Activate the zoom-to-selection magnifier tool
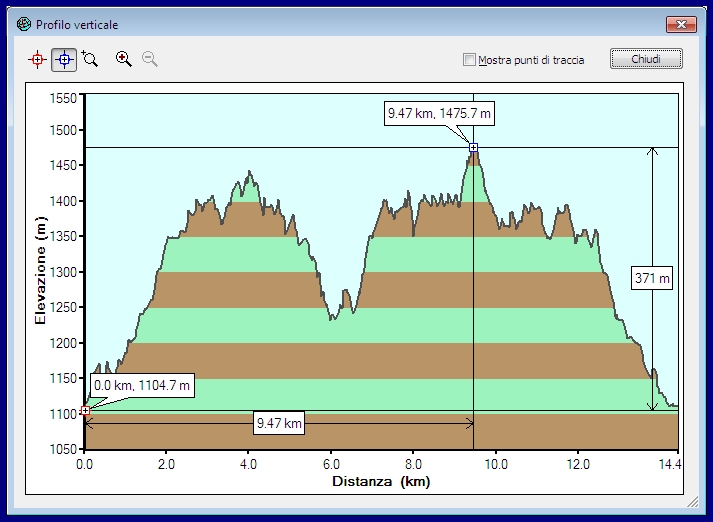 pos(90,59)
